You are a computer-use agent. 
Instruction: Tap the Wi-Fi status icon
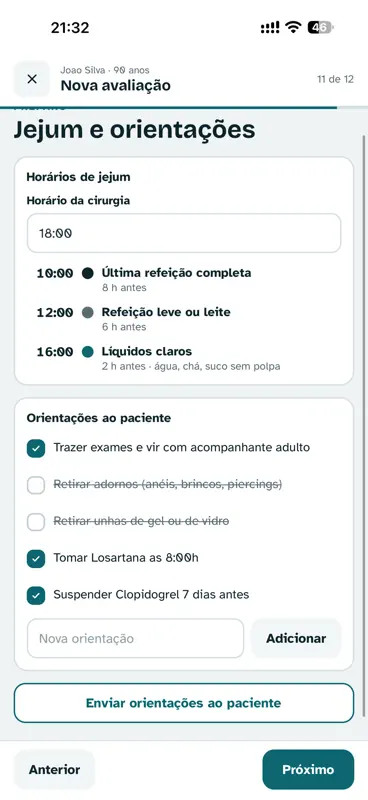[x=293, y=27]
